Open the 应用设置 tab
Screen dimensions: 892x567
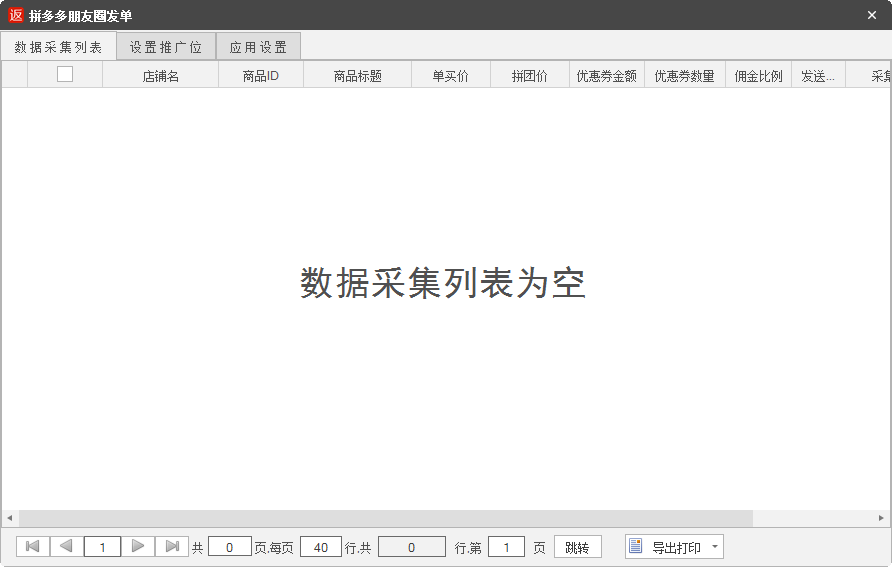[x=258, y=47]
